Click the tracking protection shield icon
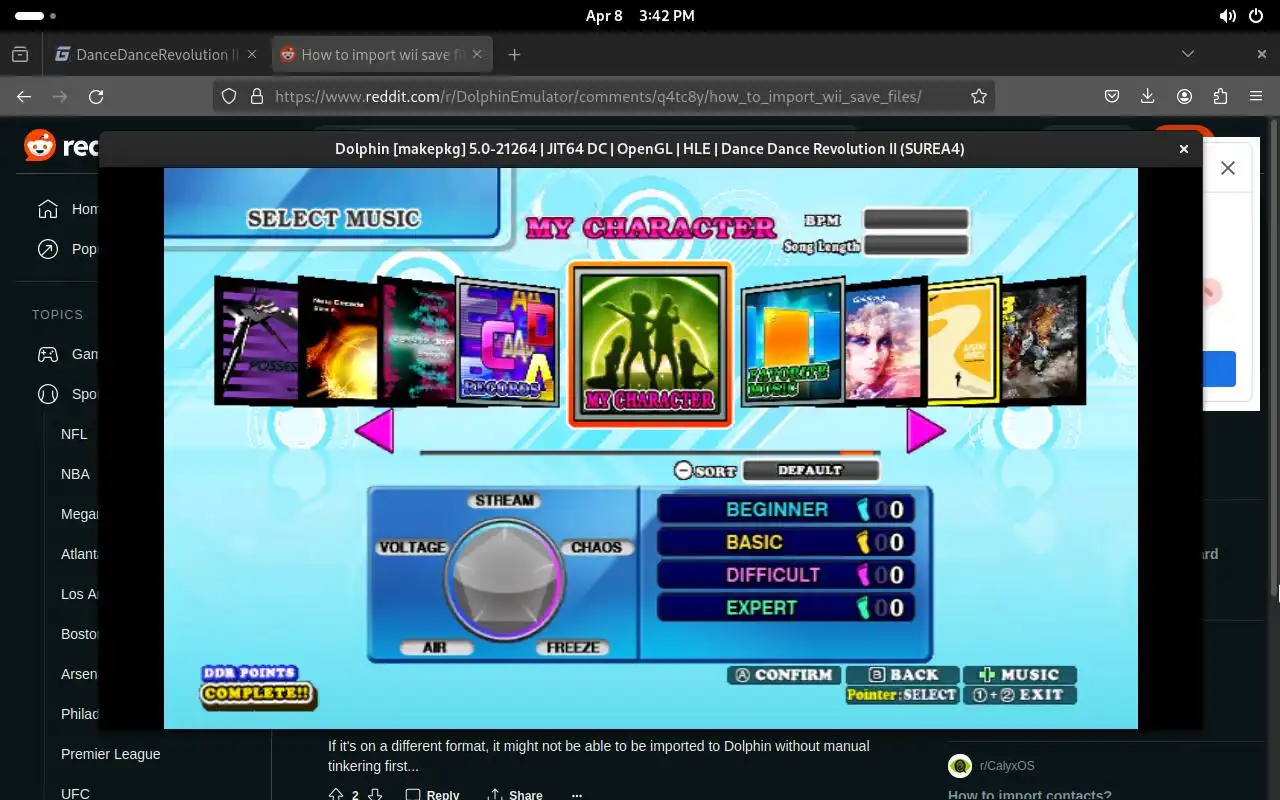The image size is (1280, 800). (x=229, y=96)
